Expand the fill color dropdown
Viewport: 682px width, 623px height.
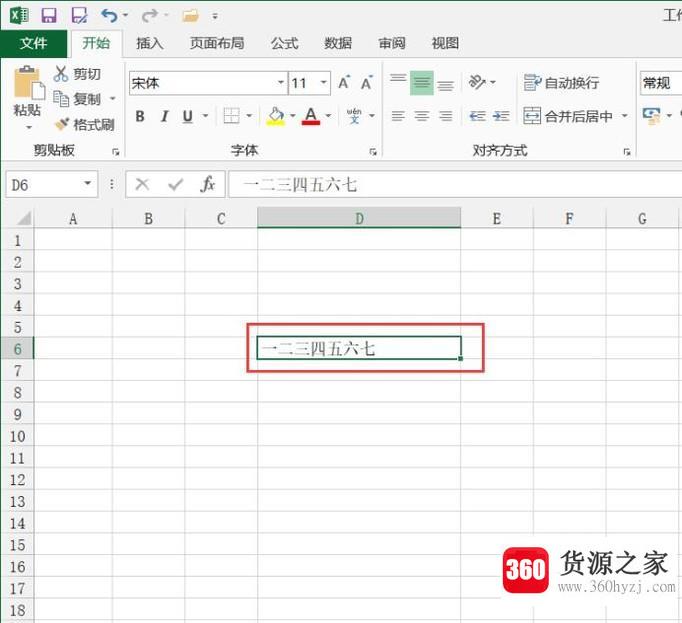[293, 116]
